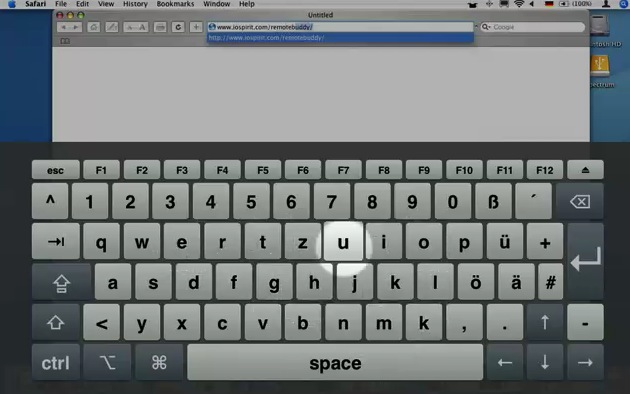Click the Safari address bar field
The height and width of the screenshot is (394, 630).
(x=340, y=27)
